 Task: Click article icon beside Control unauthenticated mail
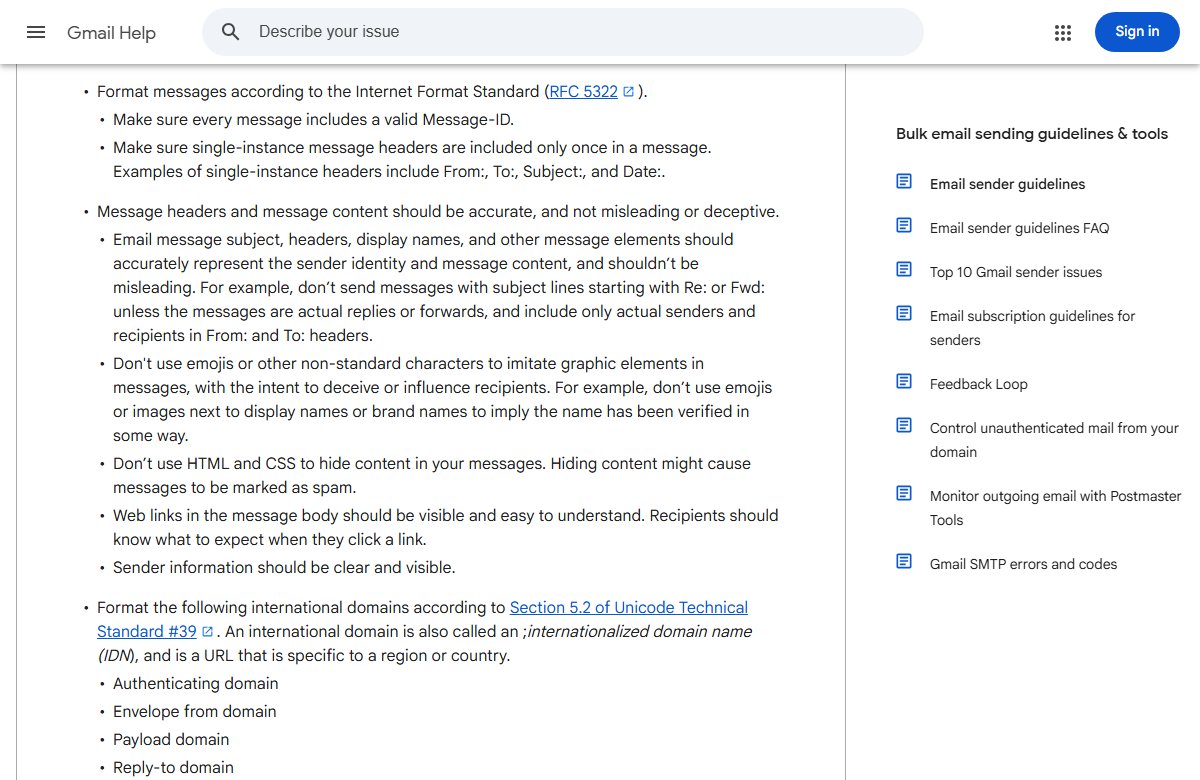(904, 425)
